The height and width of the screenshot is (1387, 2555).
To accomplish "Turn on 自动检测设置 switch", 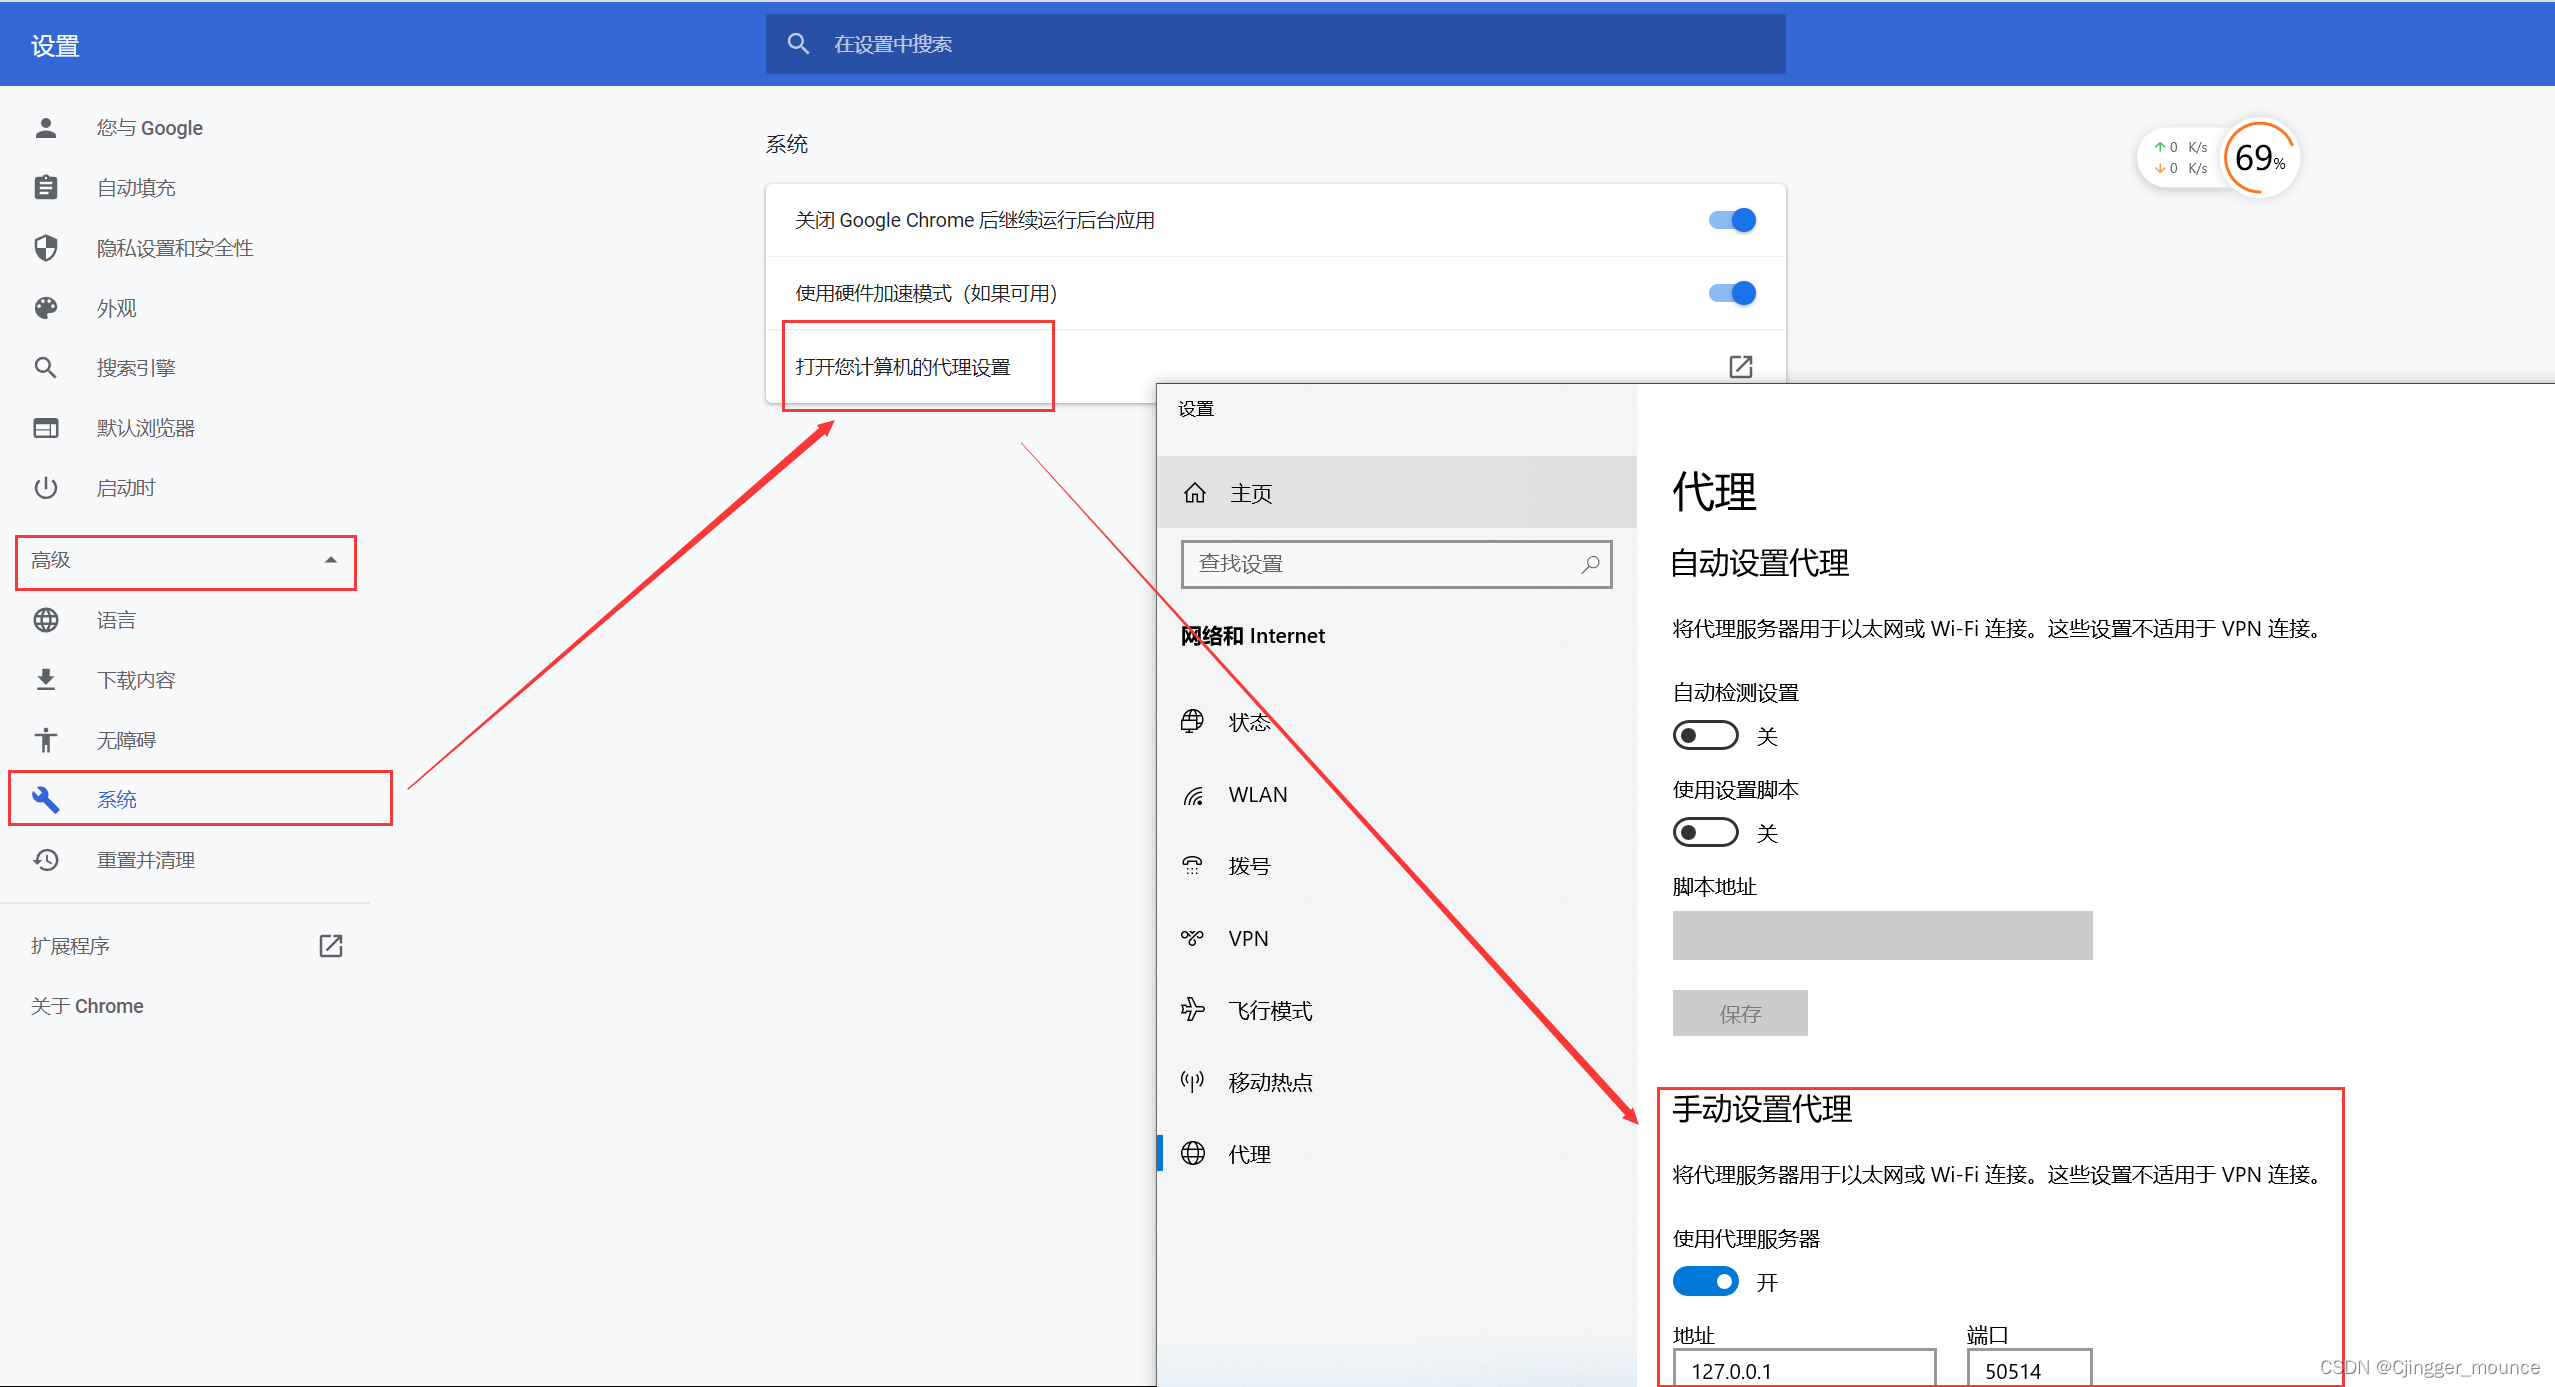I will 1705,736.
